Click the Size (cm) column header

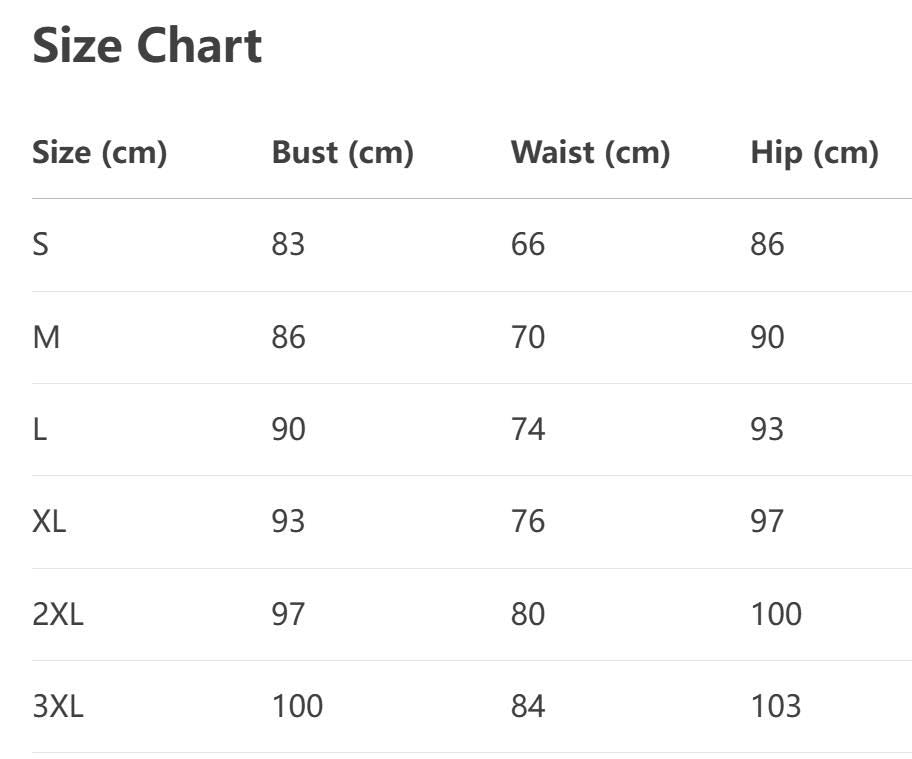click(99, 153)
